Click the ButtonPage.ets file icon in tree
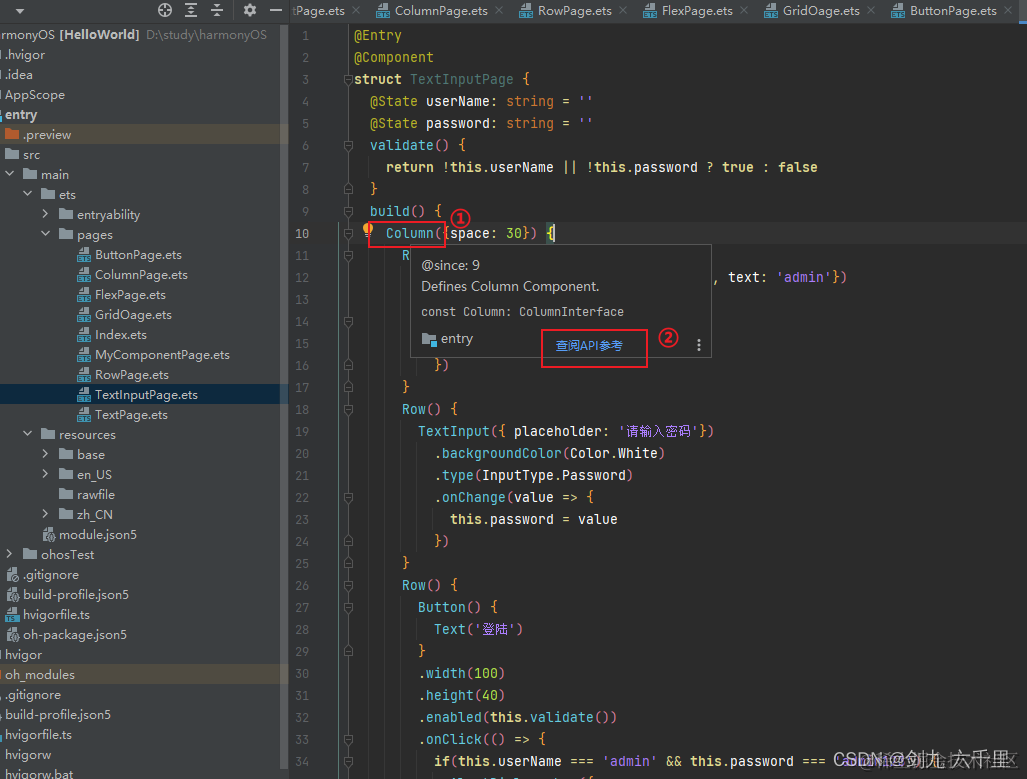Screen dimensions: 1027x779 coord(84,255)
